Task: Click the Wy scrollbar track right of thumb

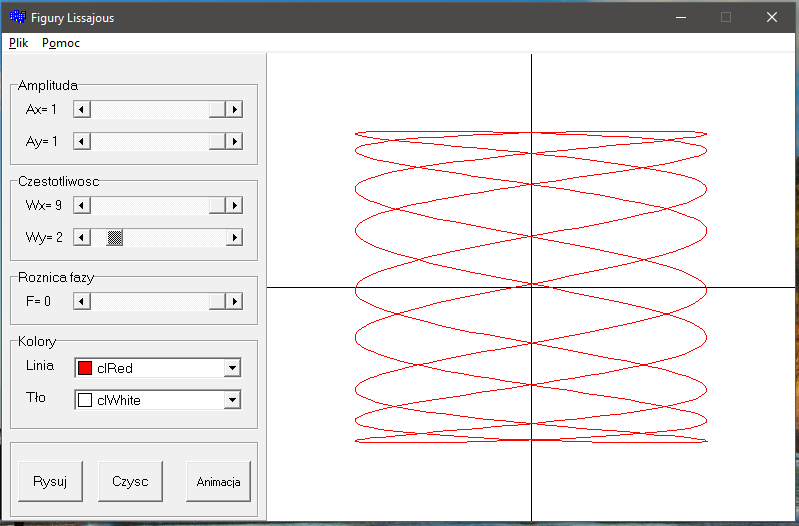Action: click(x=174, y=237)
